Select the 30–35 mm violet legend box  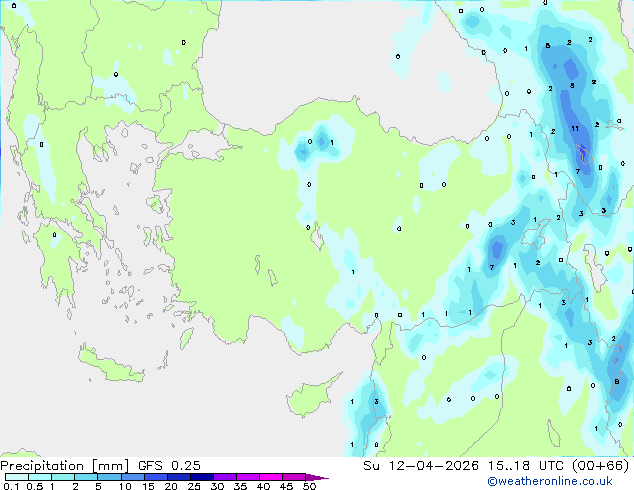tap(224, 477)
